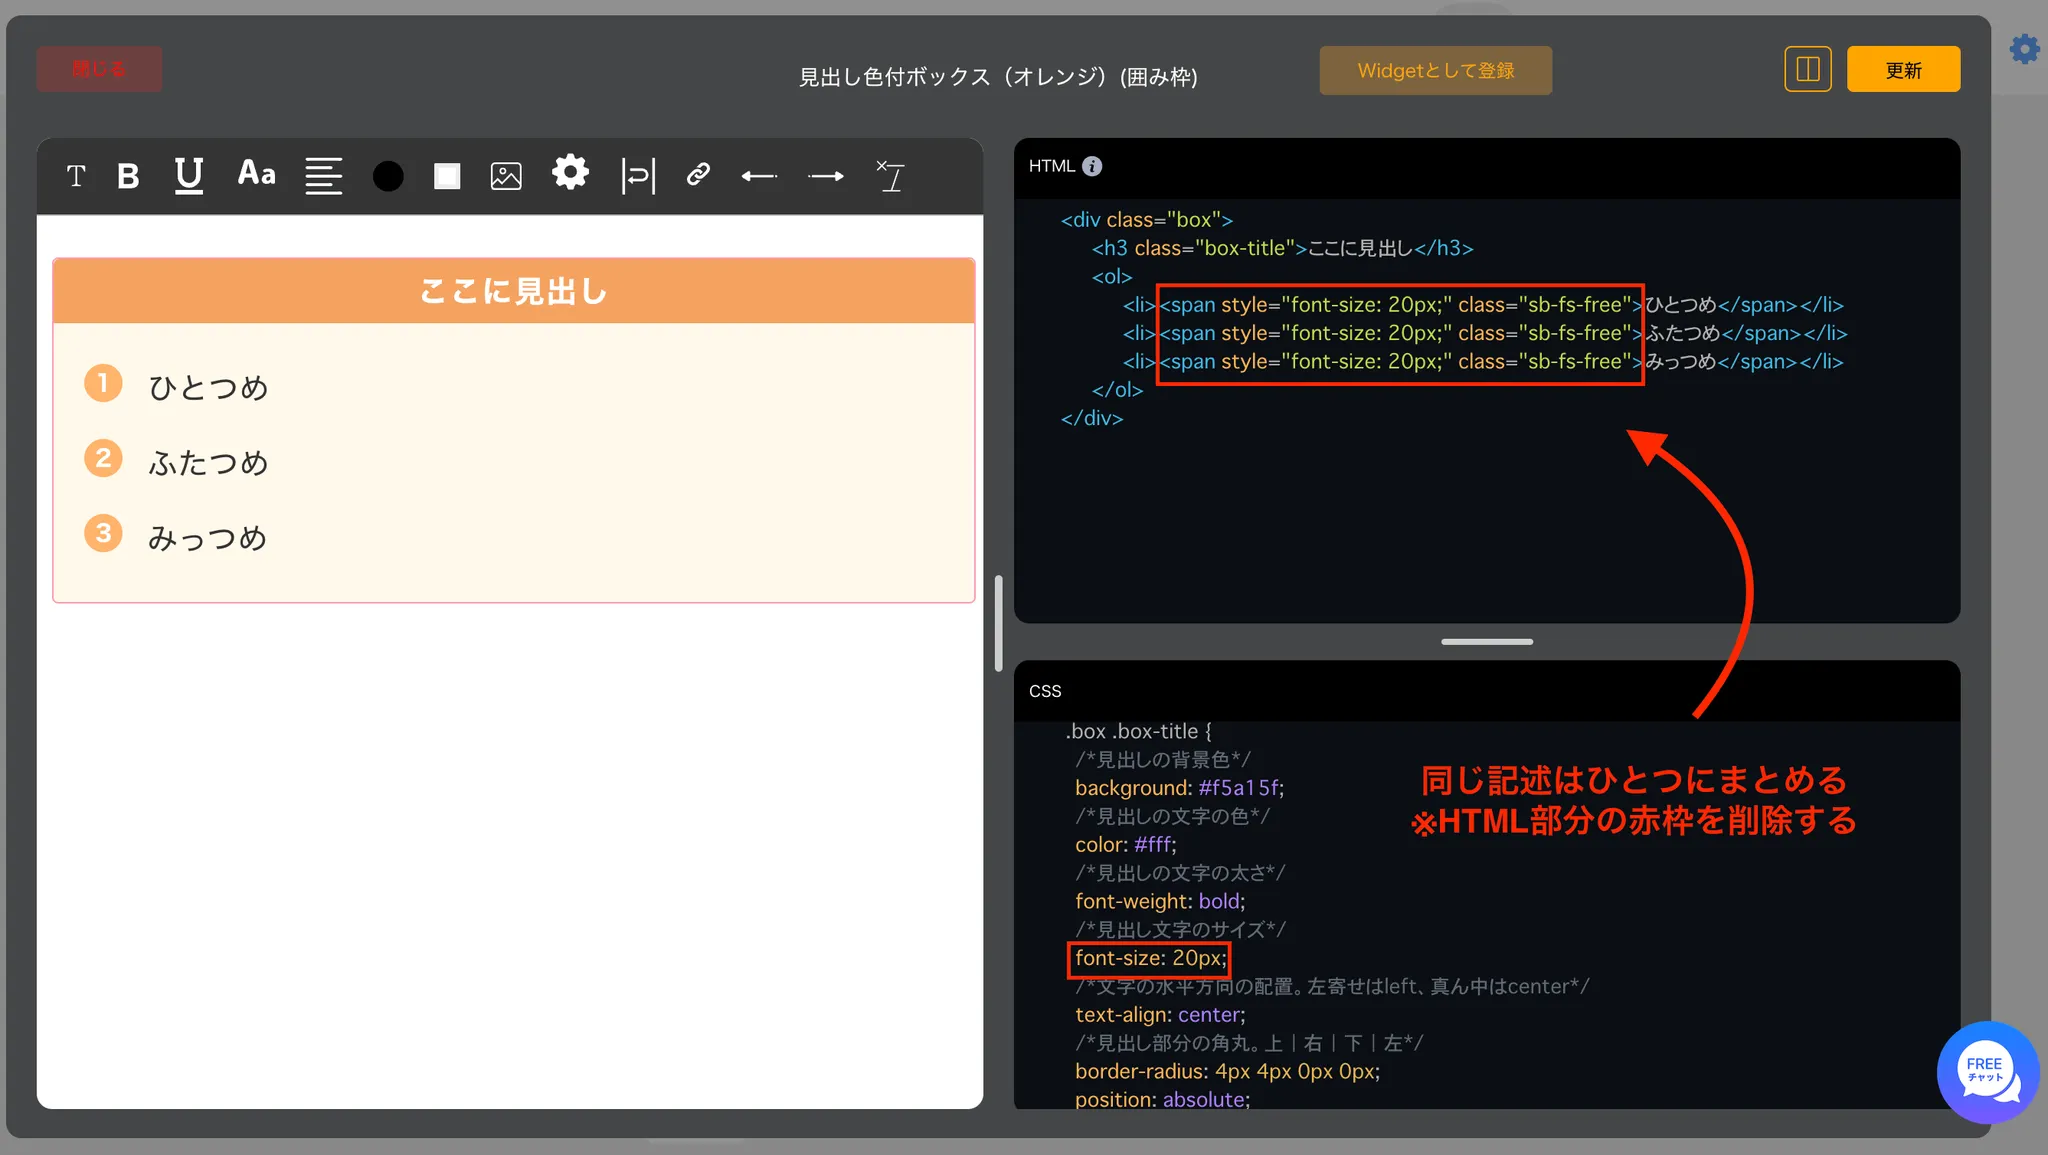The width and height of the screenshot is (2048, 1155).
Task: Open the text alignment options
Action: point(323,176)
